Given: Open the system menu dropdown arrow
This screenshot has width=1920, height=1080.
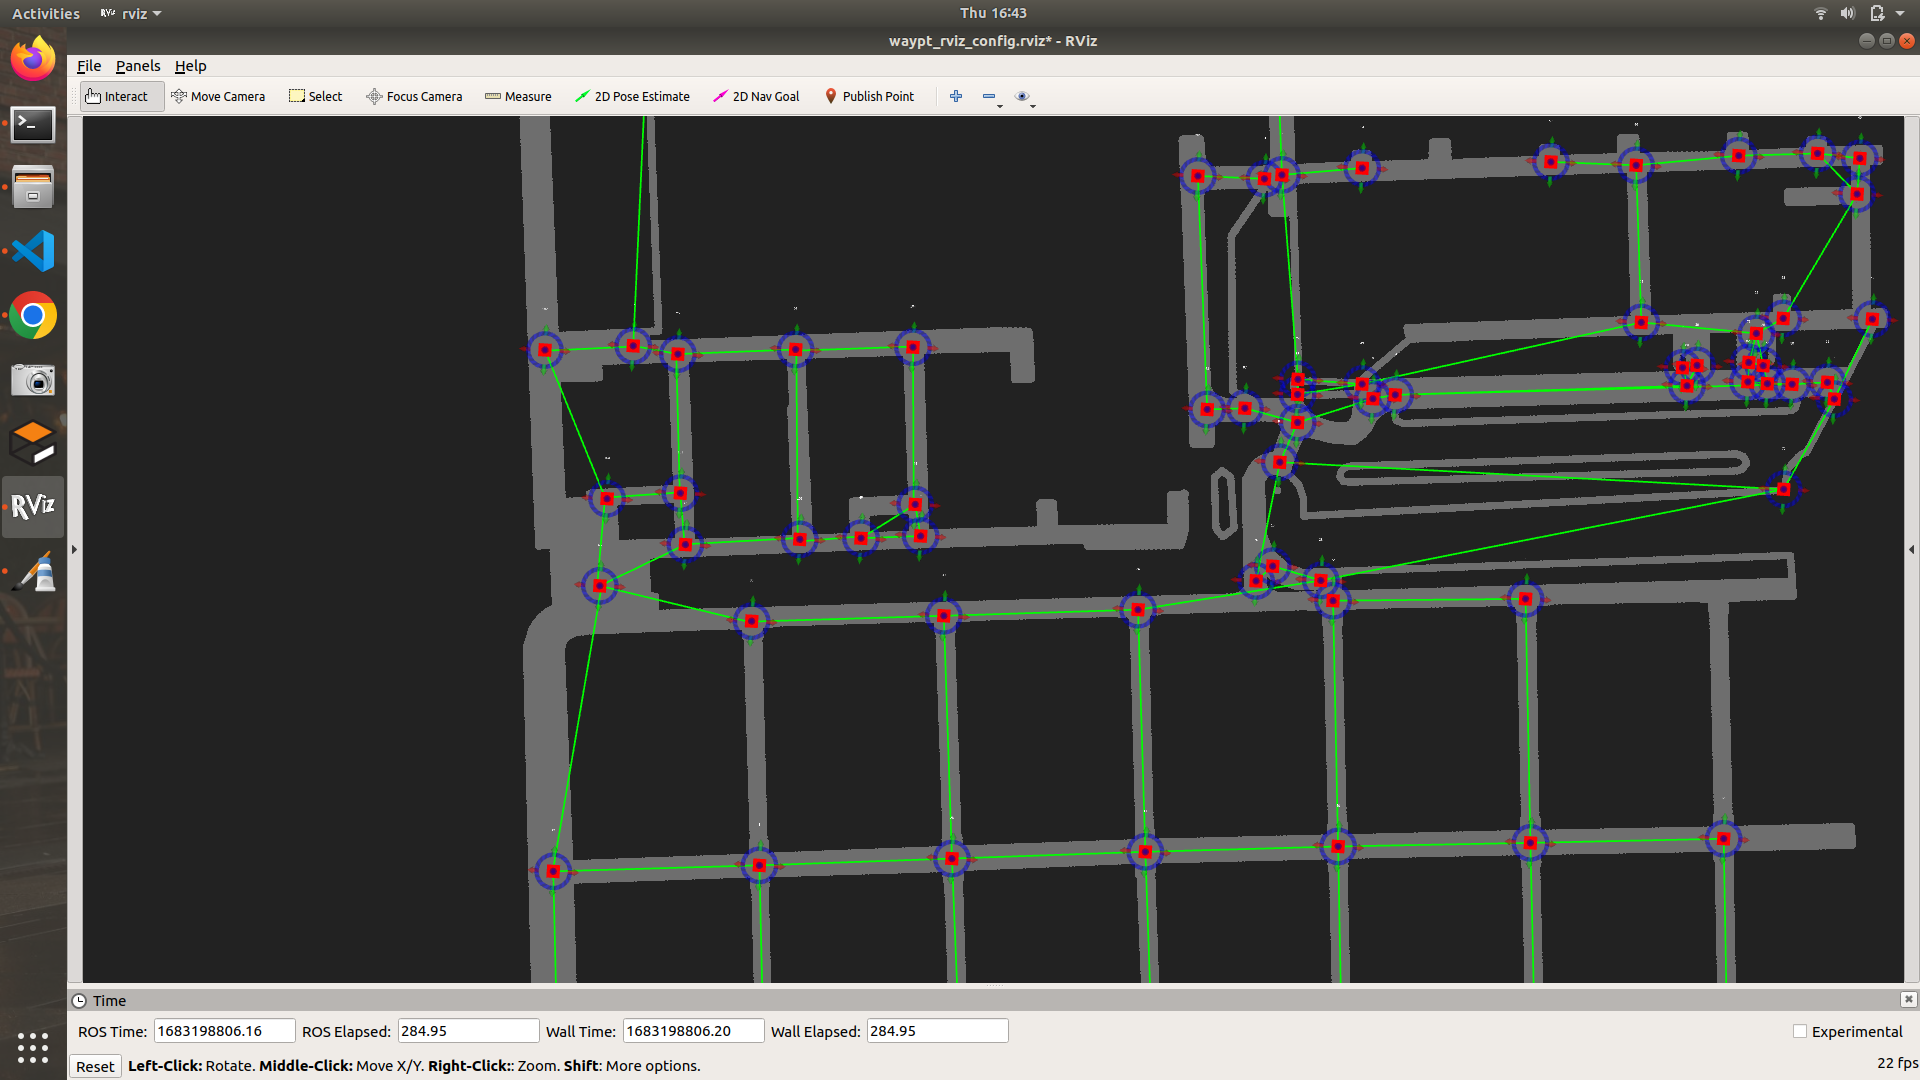Looking at the screenshot, I should point(1900,13).
